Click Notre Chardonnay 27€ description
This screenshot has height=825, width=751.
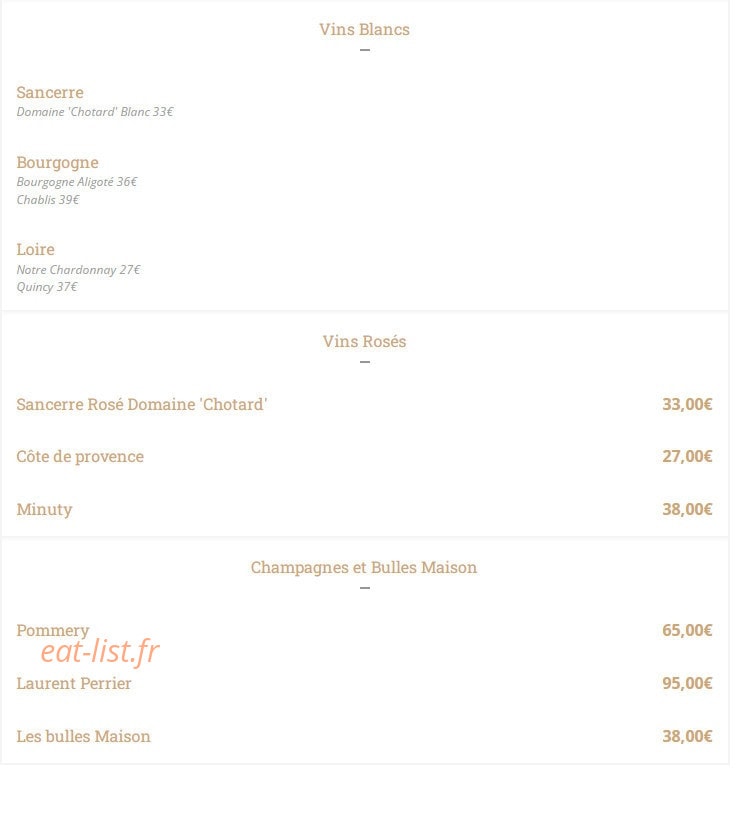pyautogui.click(x=78, y=270)
